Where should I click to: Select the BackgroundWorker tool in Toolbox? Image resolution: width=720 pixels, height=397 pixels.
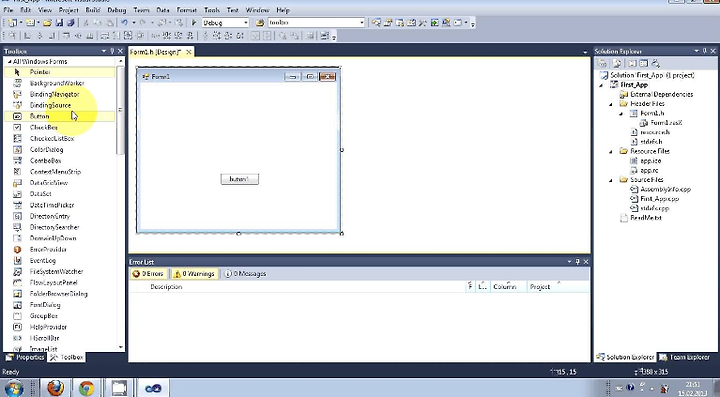[57, 83]
